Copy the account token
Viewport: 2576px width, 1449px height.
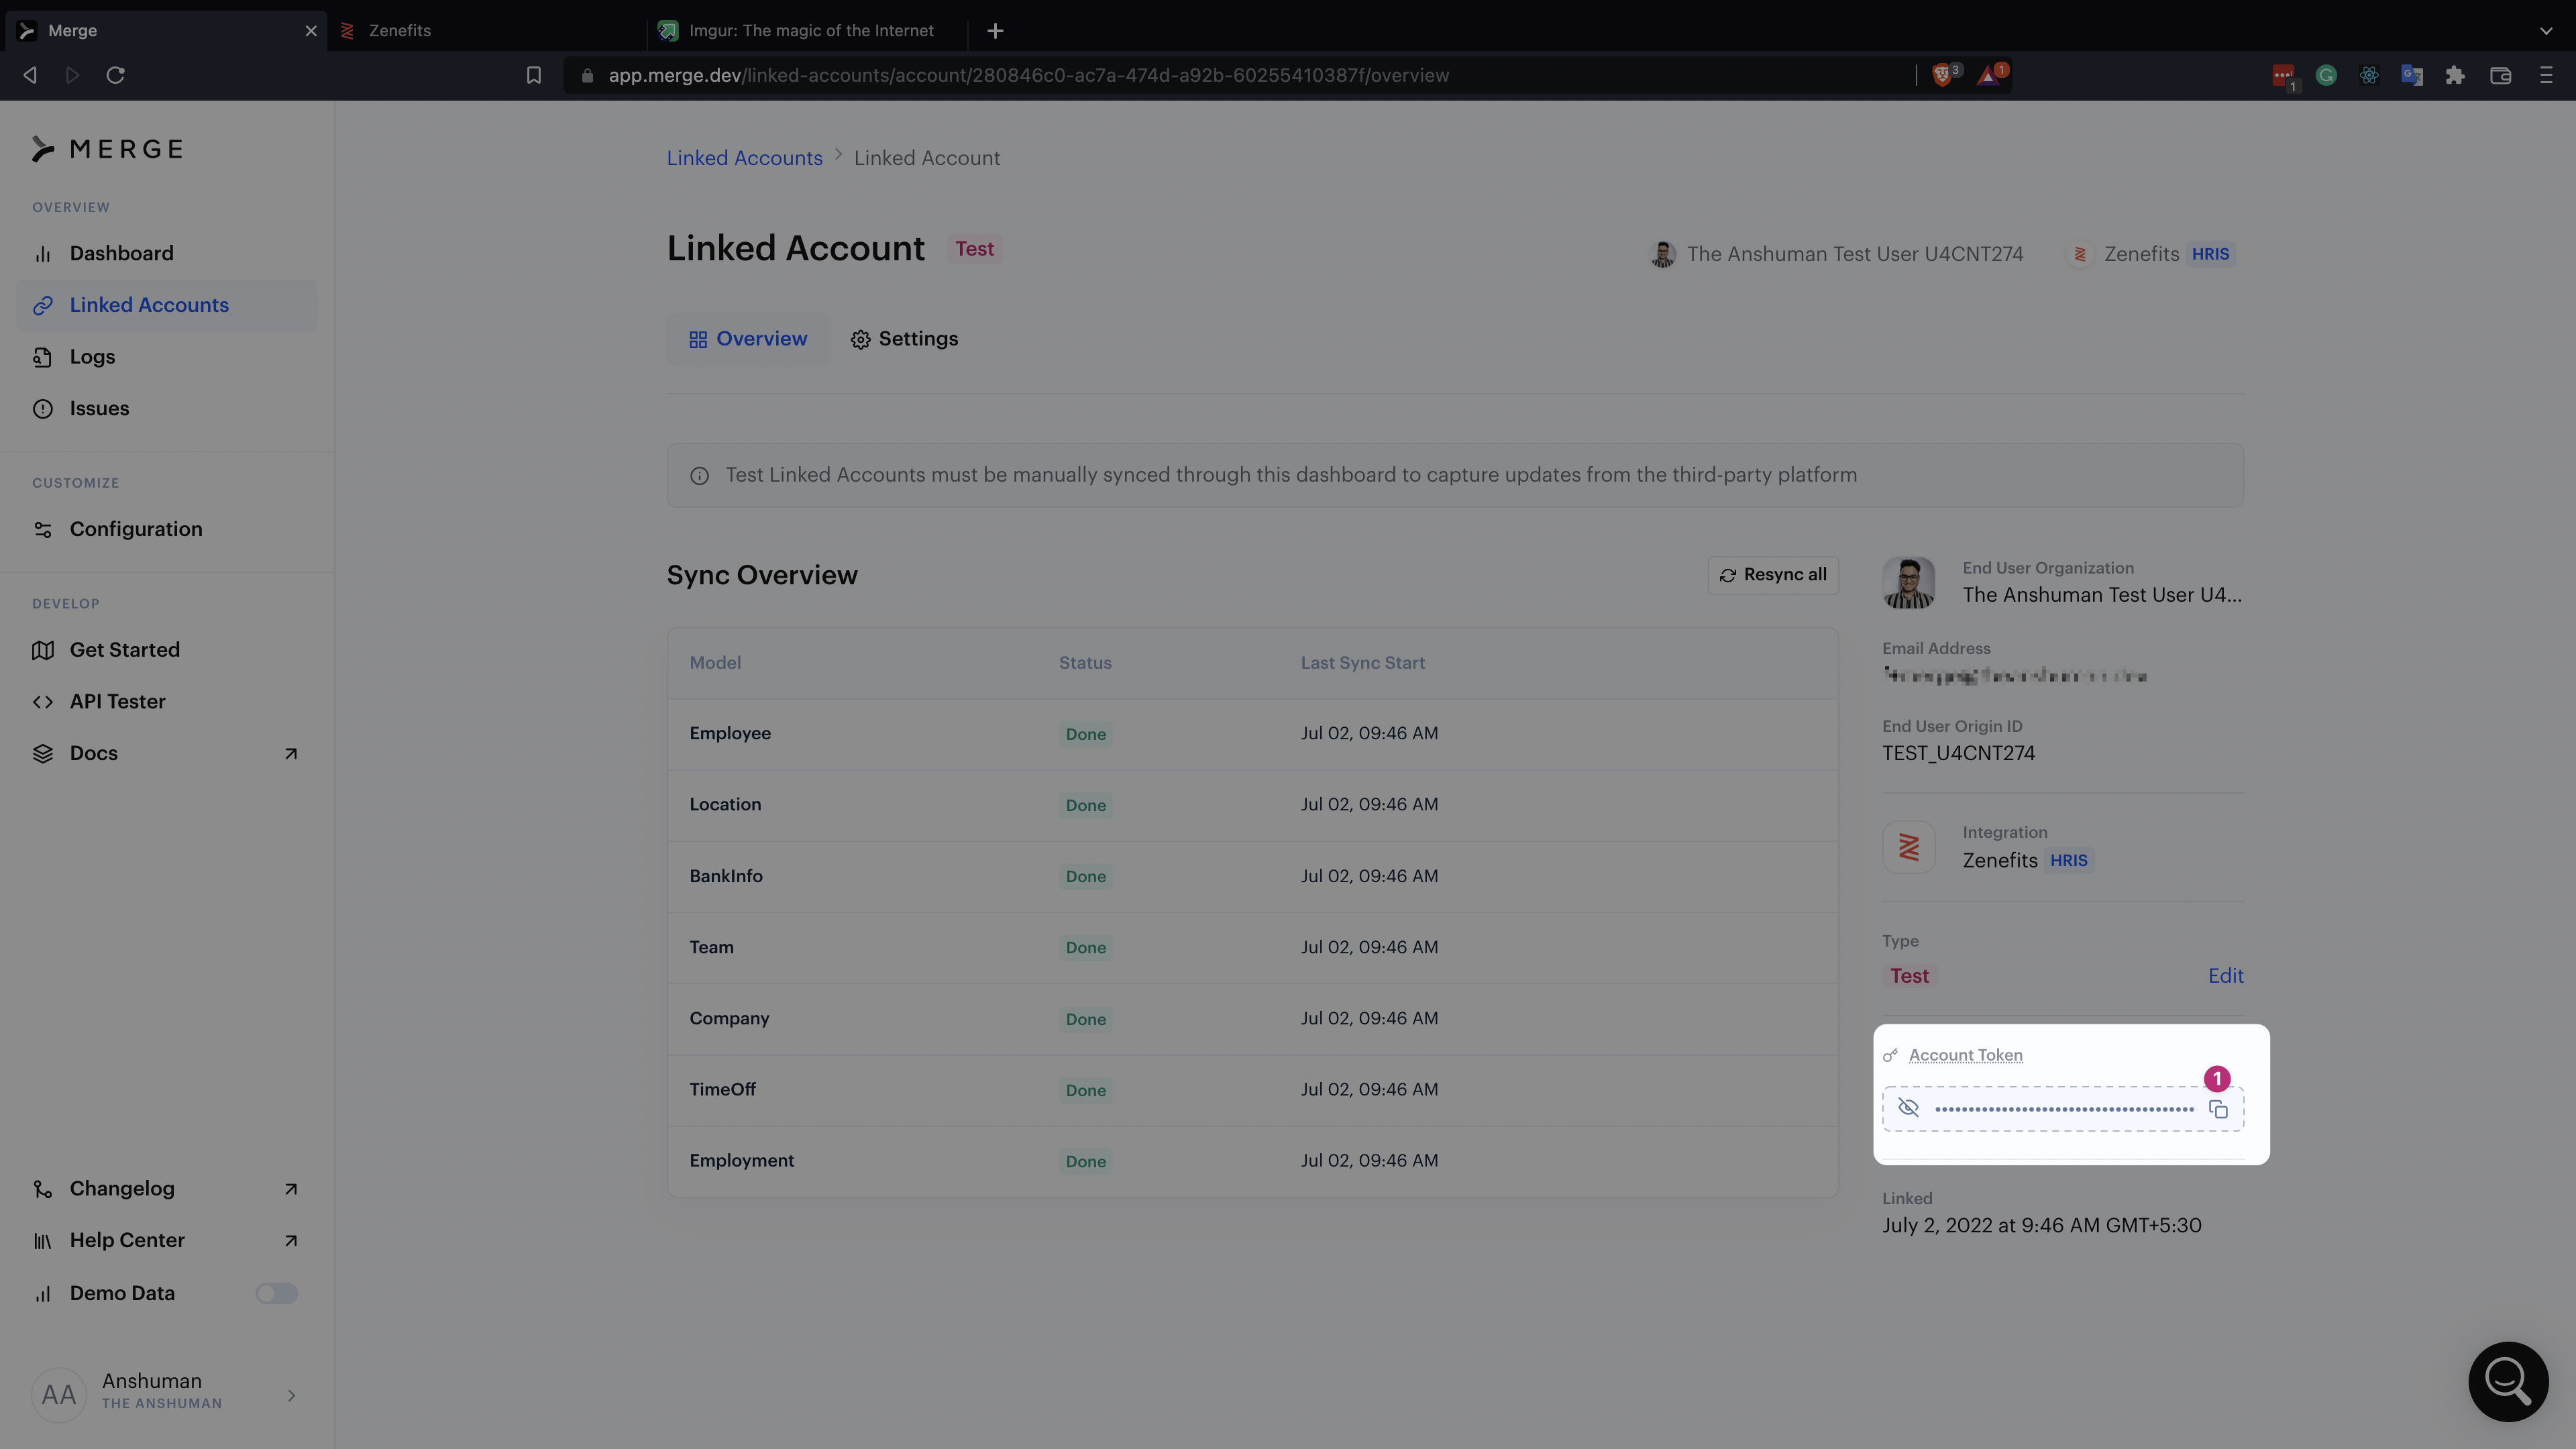2218,1110
